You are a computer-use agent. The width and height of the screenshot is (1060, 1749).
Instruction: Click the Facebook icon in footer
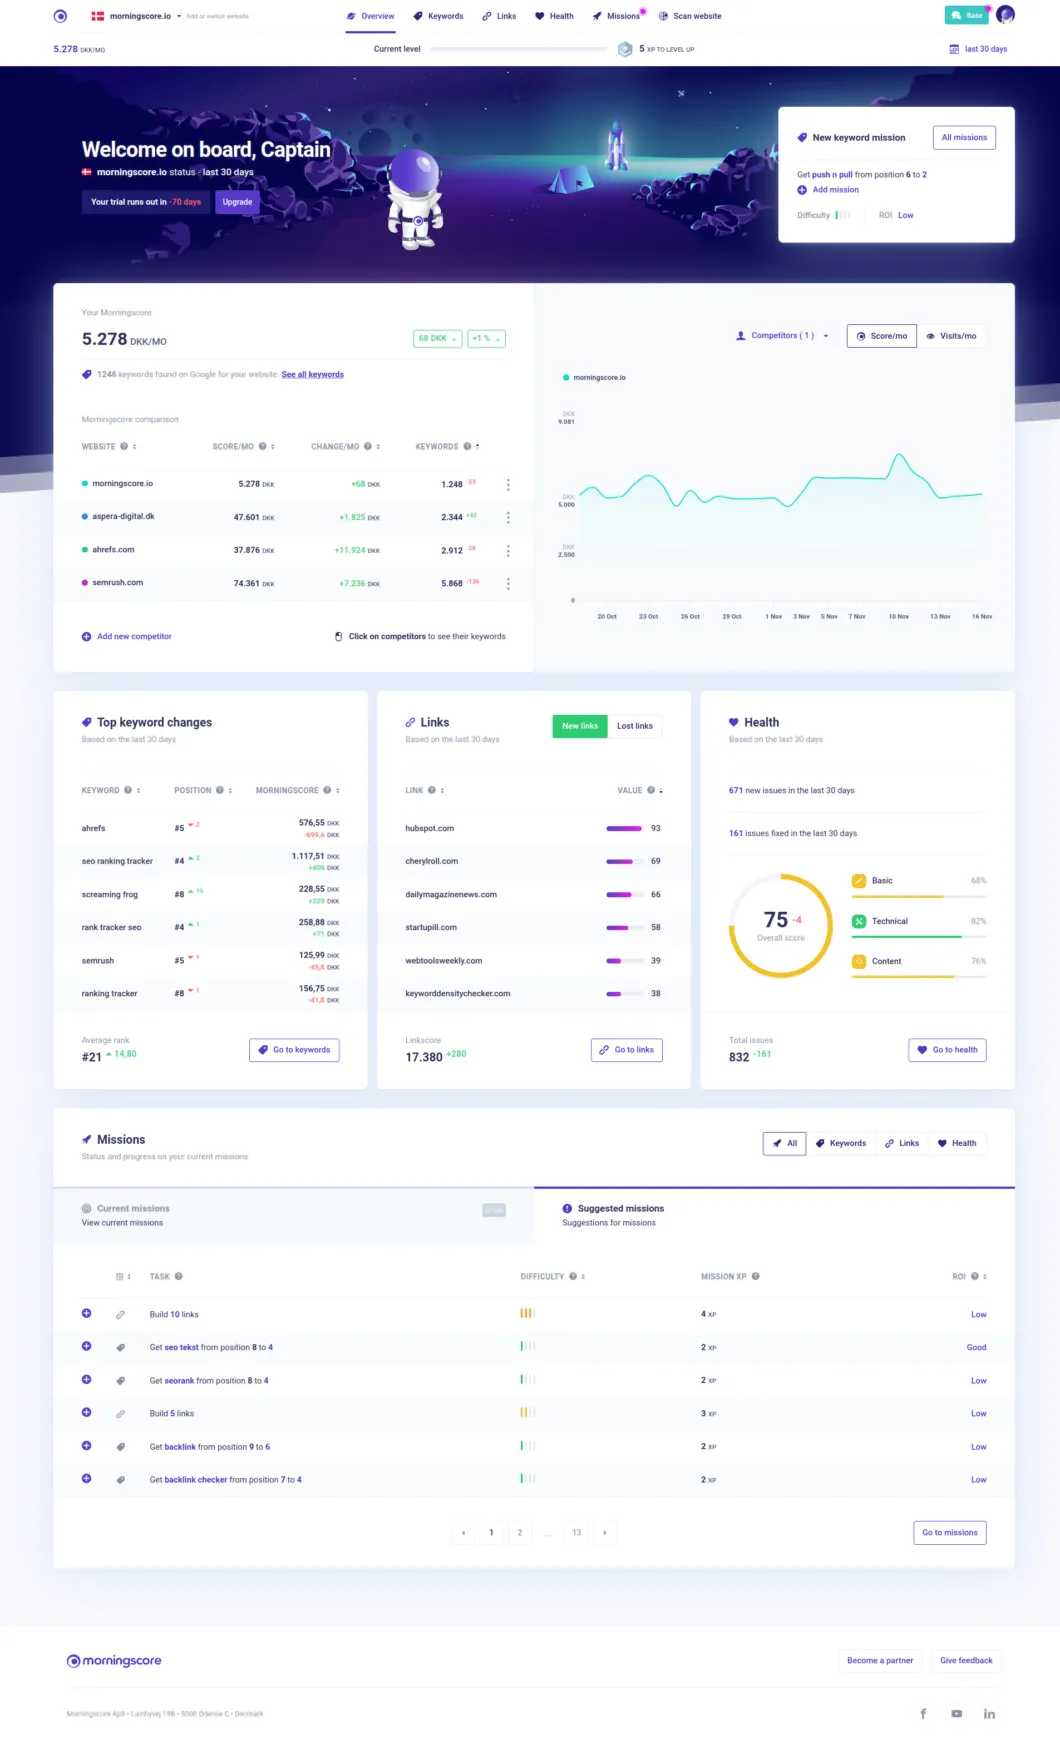[x=923, y=1714]
